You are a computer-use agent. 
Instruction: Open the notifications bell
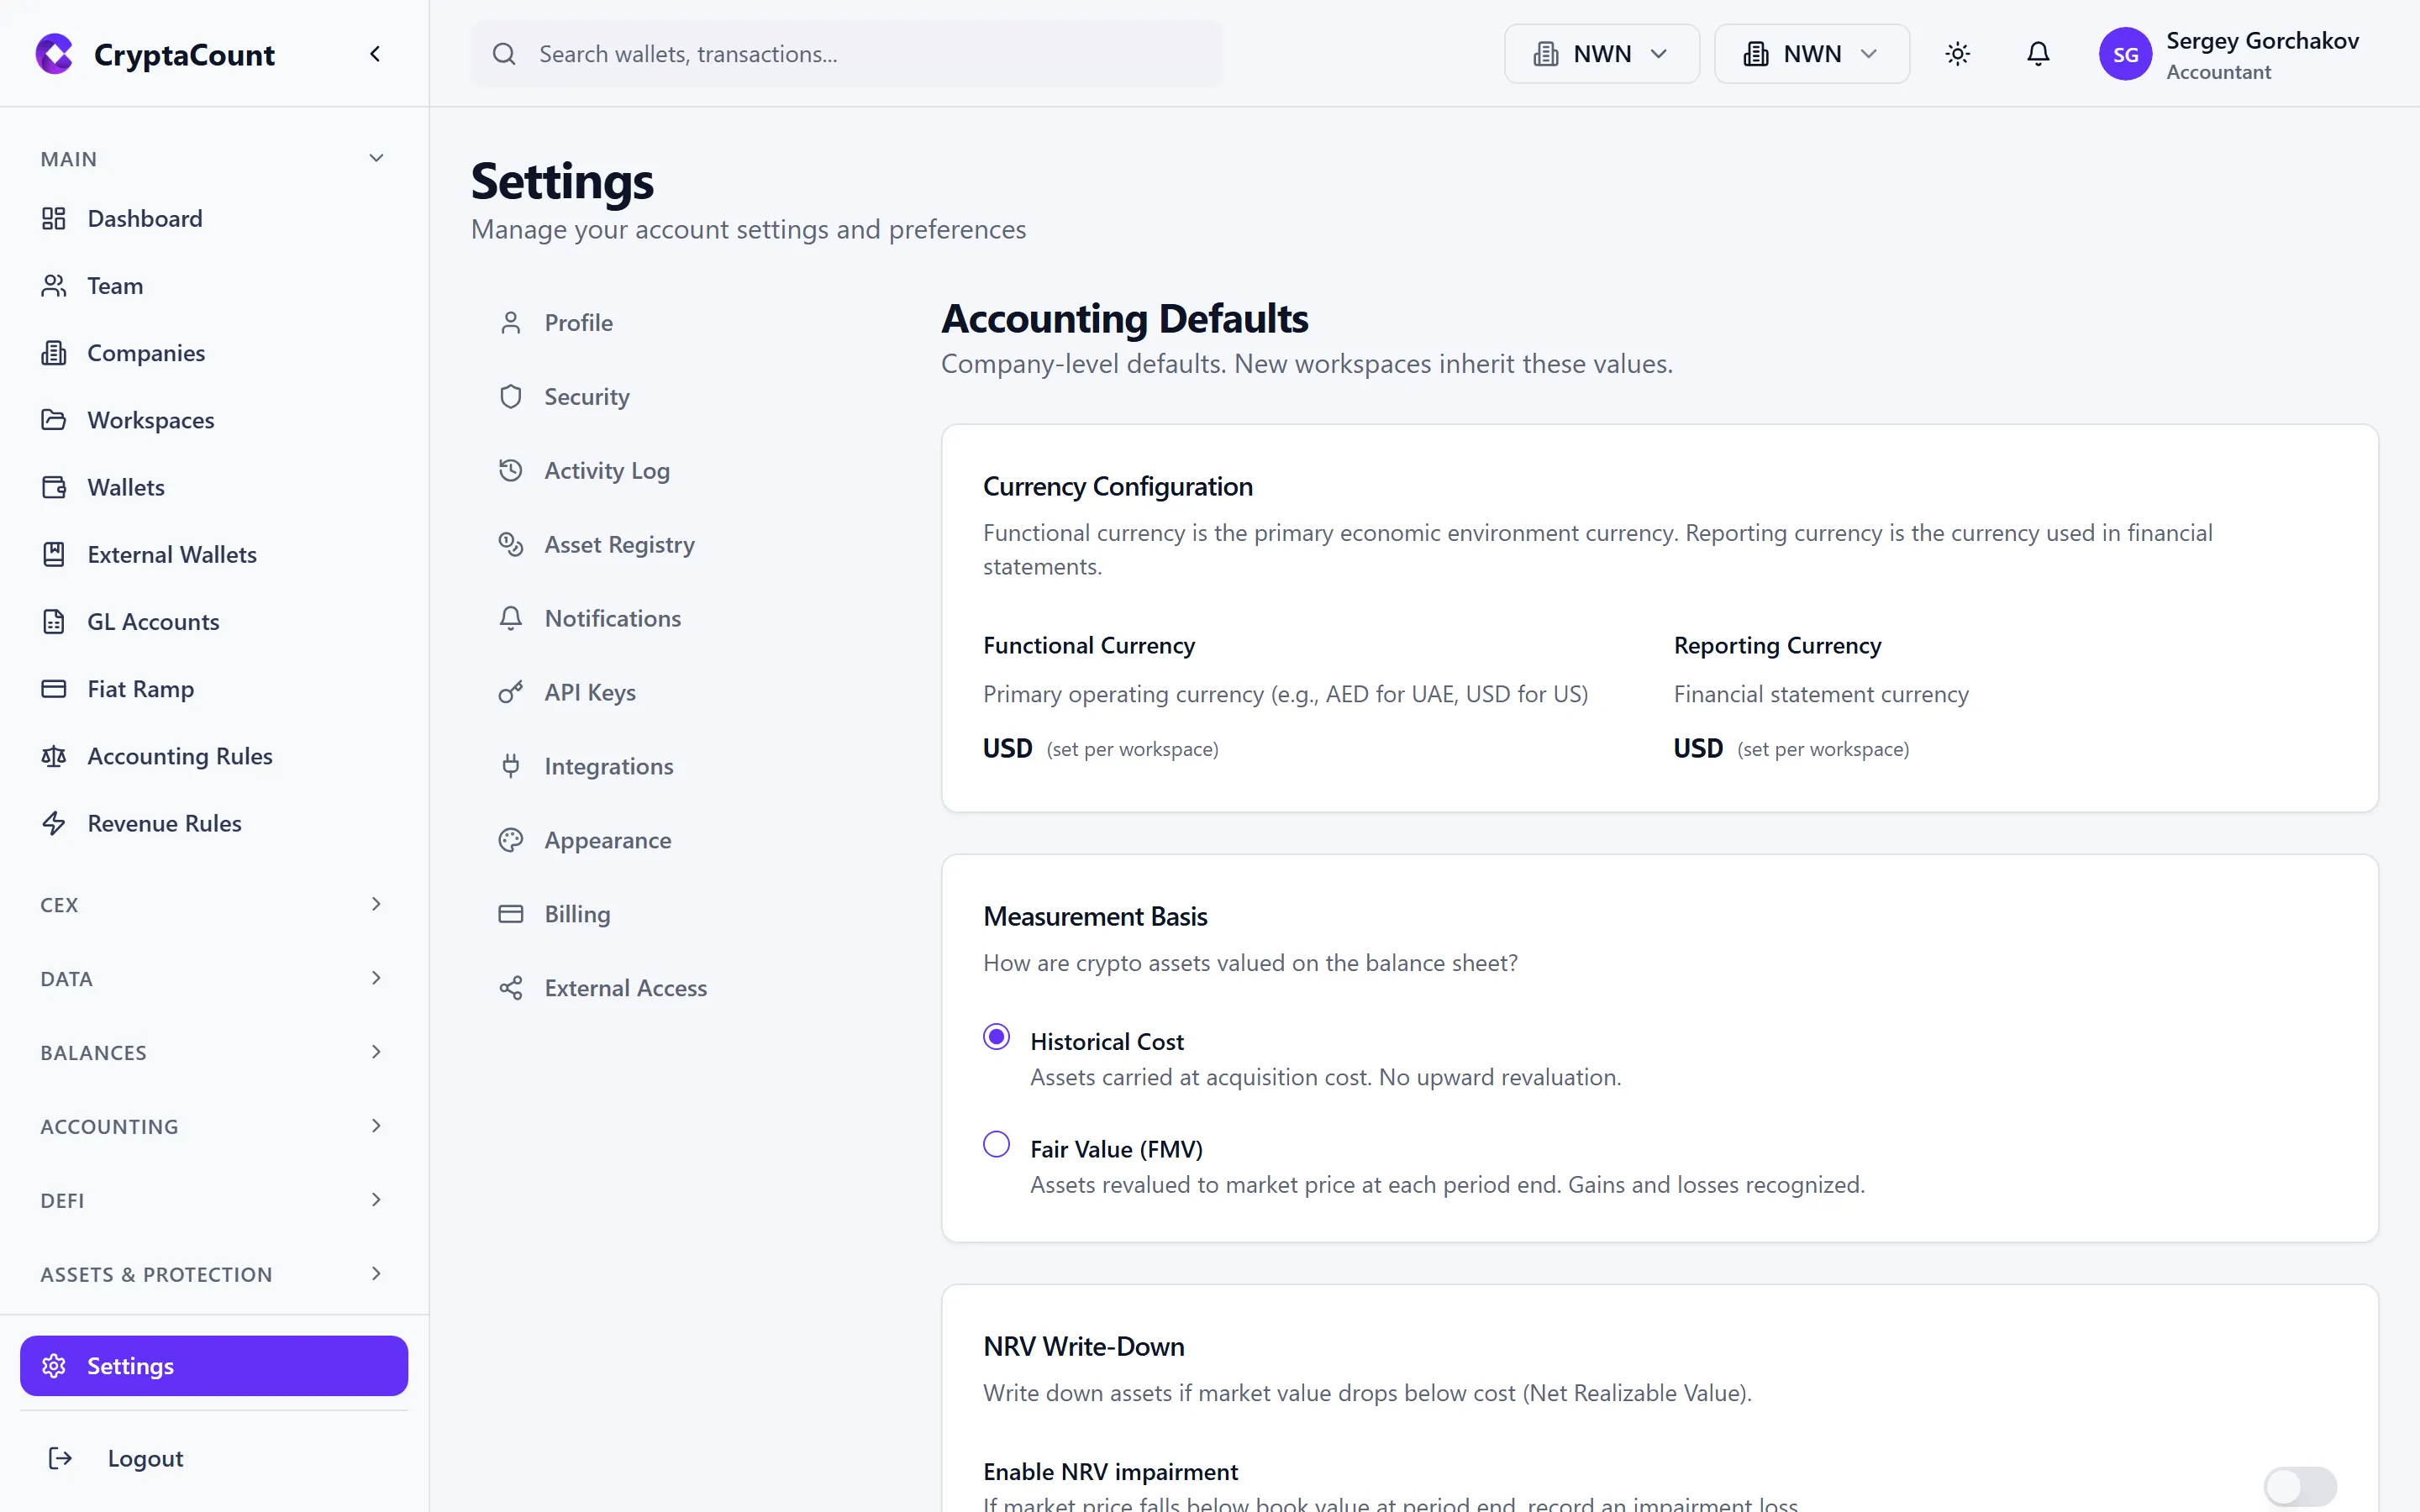point(2038,54)
